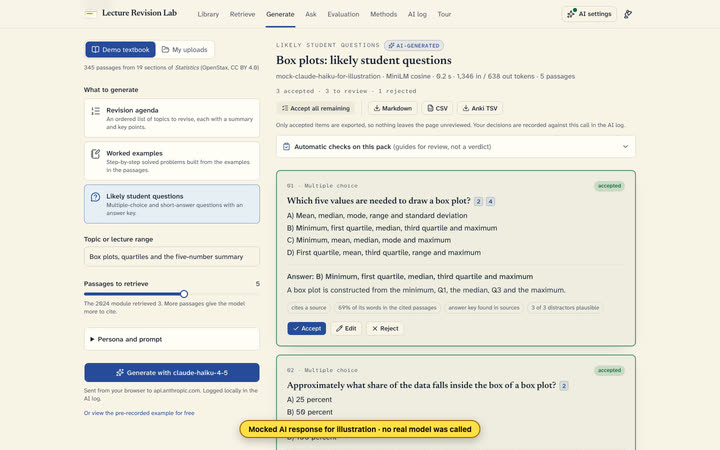Click Accept all remaining

(x=315, y=108)
